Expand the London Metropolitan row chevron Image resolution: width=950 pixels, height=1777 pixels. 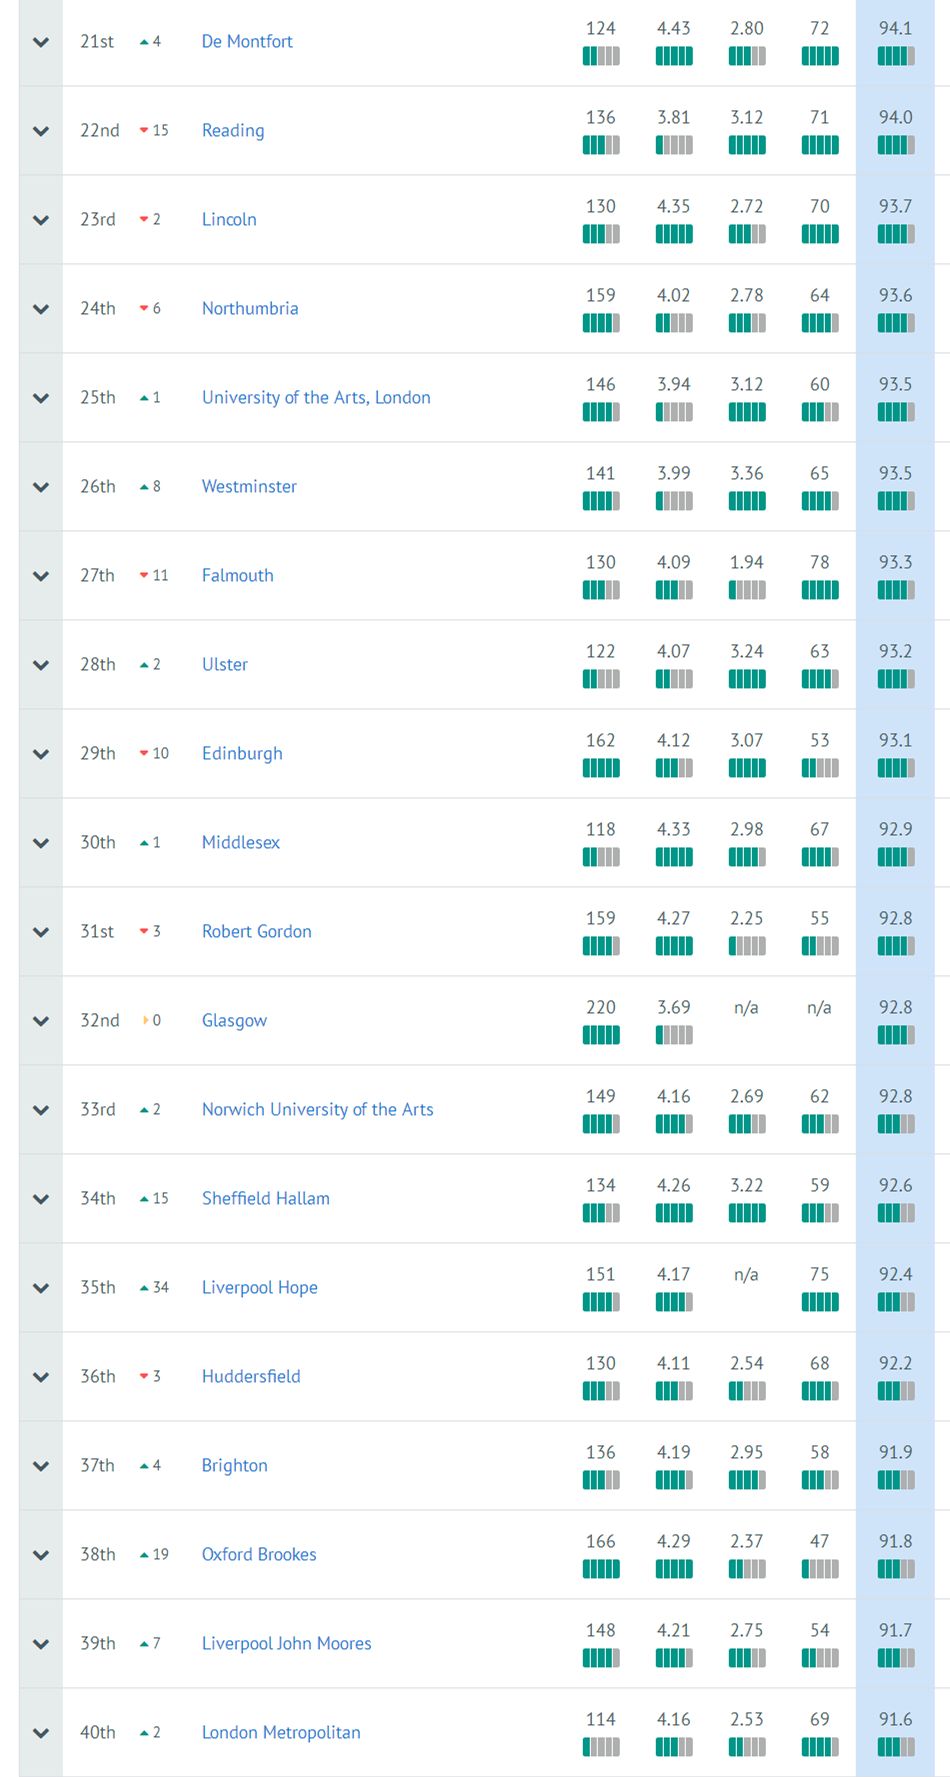point(41,1733)
